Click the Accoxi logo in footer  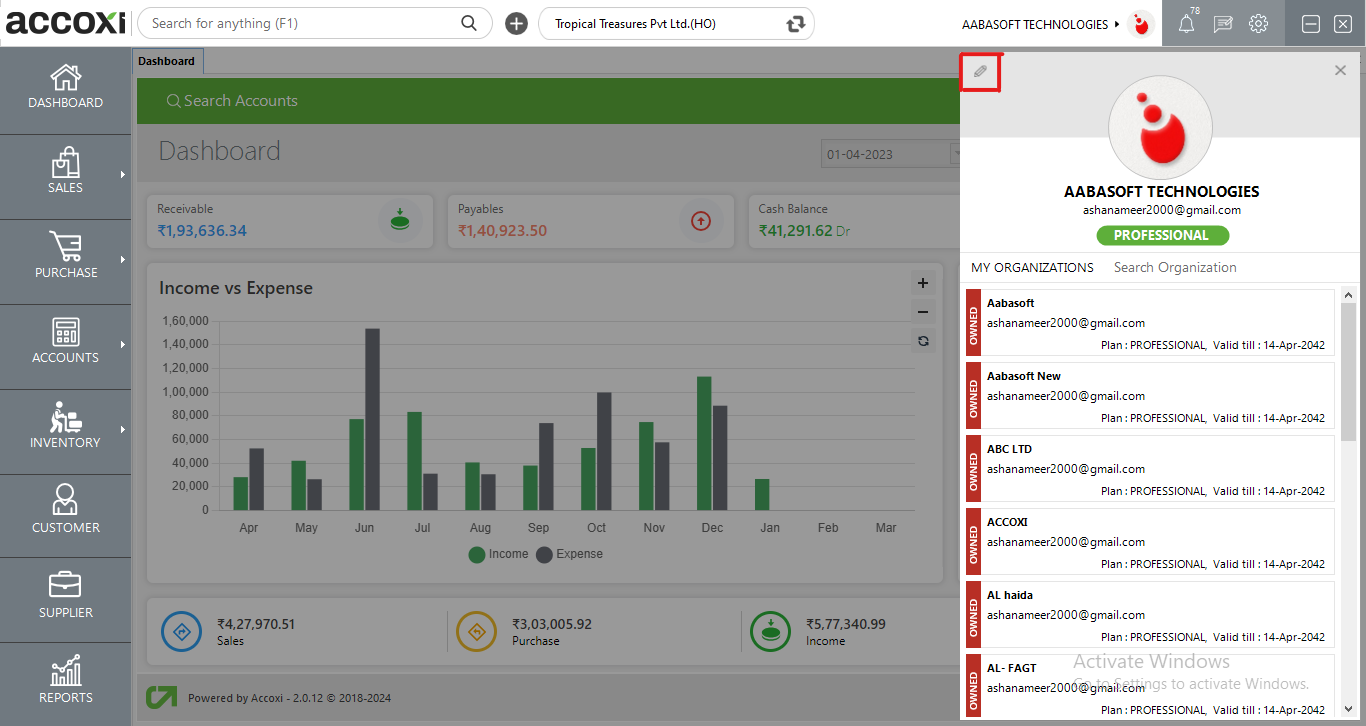pyautogui.click(x=161, y=697)
